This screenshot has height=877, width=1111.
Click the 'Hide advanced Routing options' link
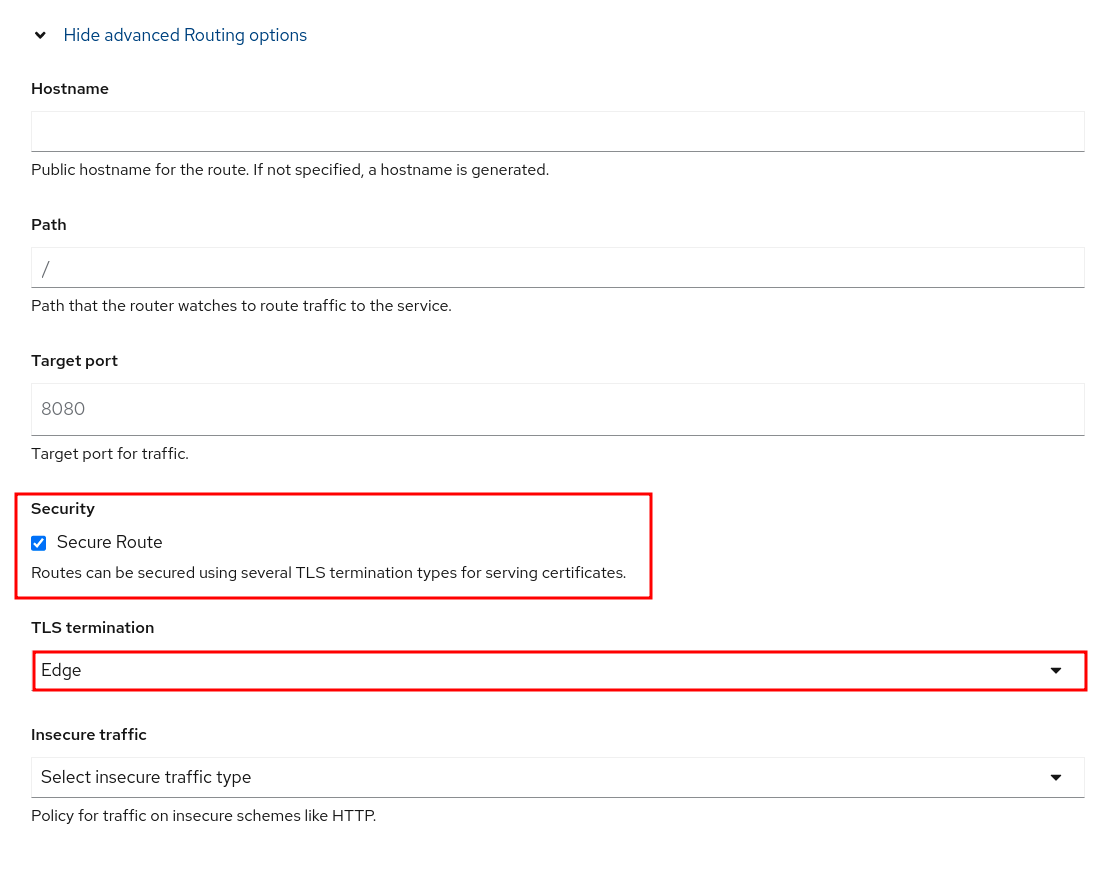point(185,35)
